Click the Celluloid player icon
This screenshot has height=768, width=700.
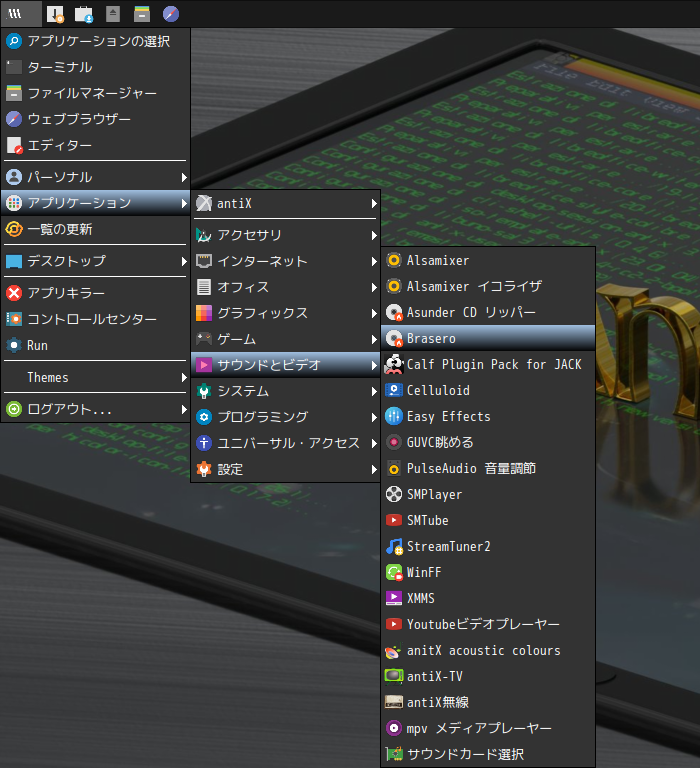[394, 390]
